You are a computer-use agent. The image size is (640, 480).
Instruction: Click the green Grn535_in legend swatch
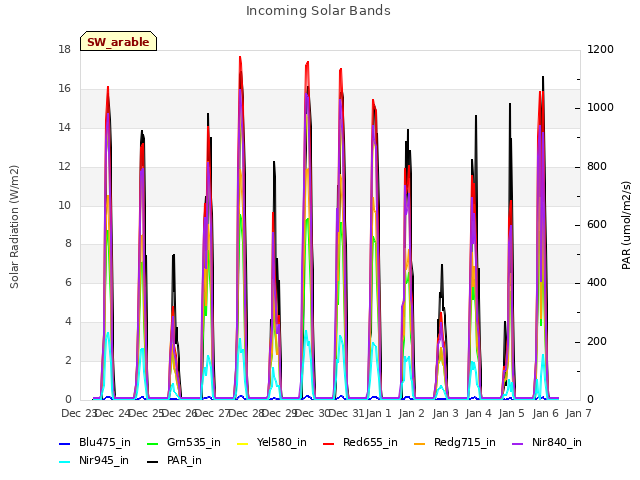[153, 443]
